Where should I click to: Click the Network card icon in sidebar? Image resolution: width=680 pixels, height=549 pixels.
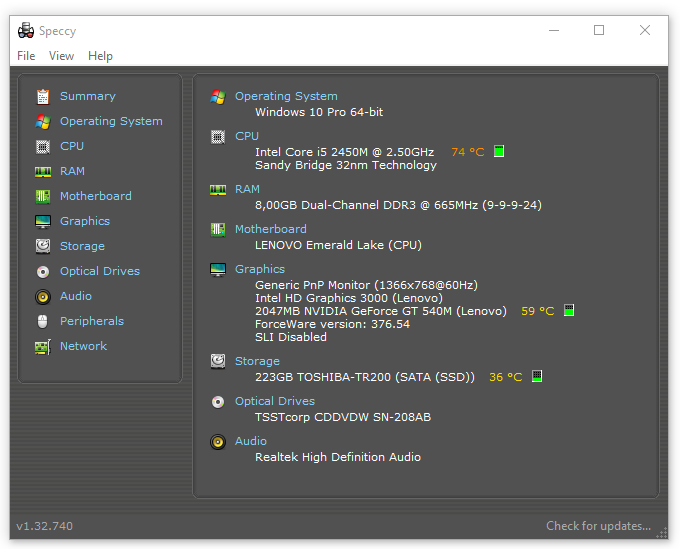click(43, 347)
